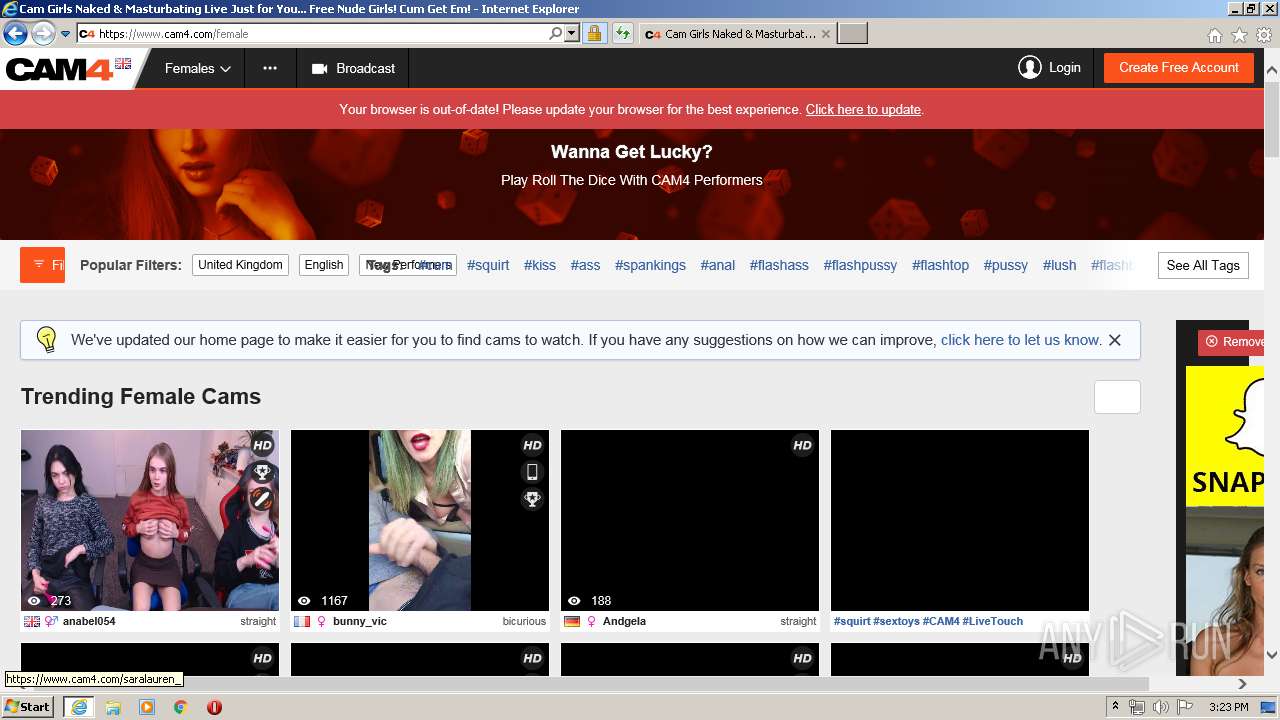Click the address bar URL field

click(320, 33)
